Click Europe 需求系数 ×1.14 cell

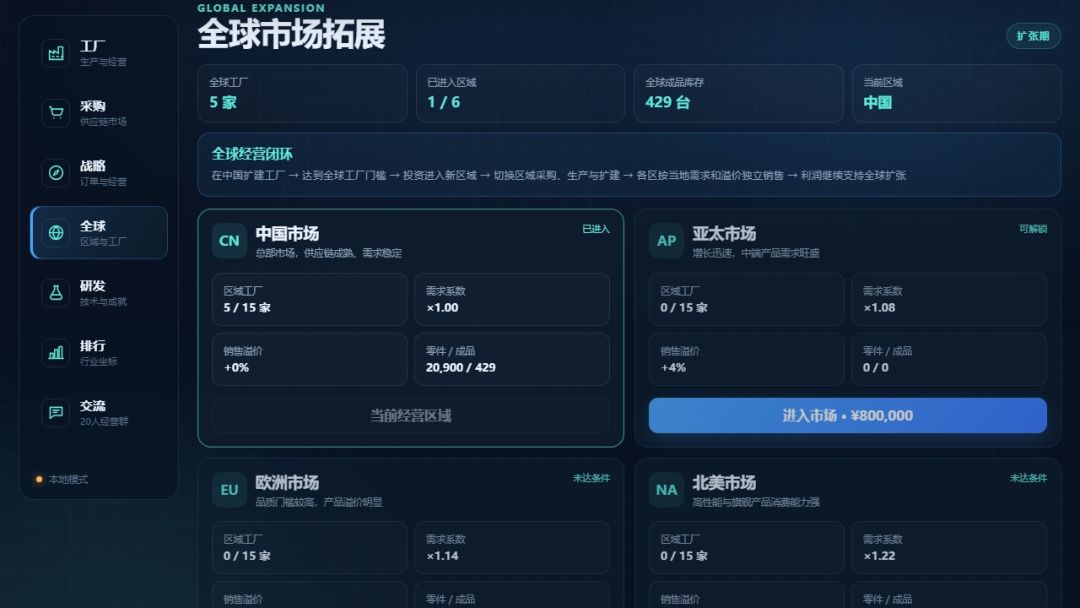(512, 548)
